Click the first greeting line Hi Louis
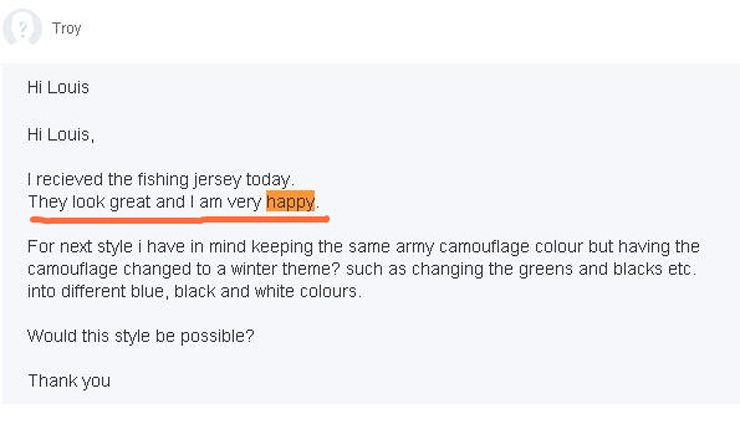This screenshot has height=424, width=740. tap(58, 87)
